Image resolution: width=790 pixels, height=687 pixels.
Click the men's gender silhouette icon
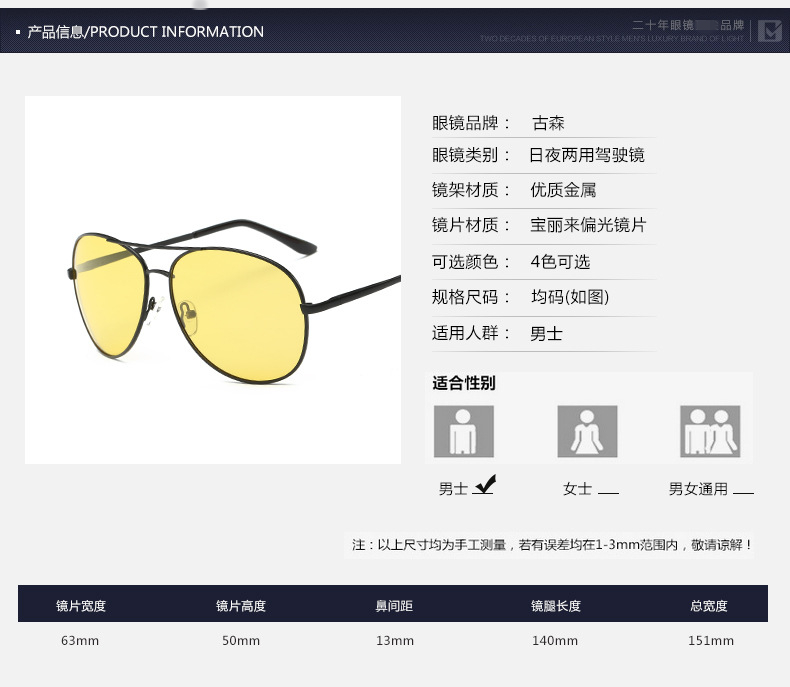[x=463, y=431]
